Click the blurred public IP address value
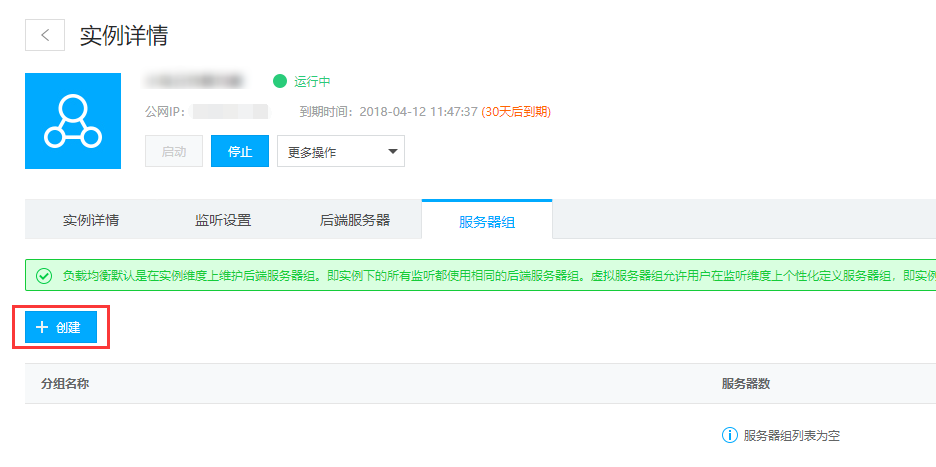Image resolution: width=936 pixels, height=467 pixels. pos(230,112)
